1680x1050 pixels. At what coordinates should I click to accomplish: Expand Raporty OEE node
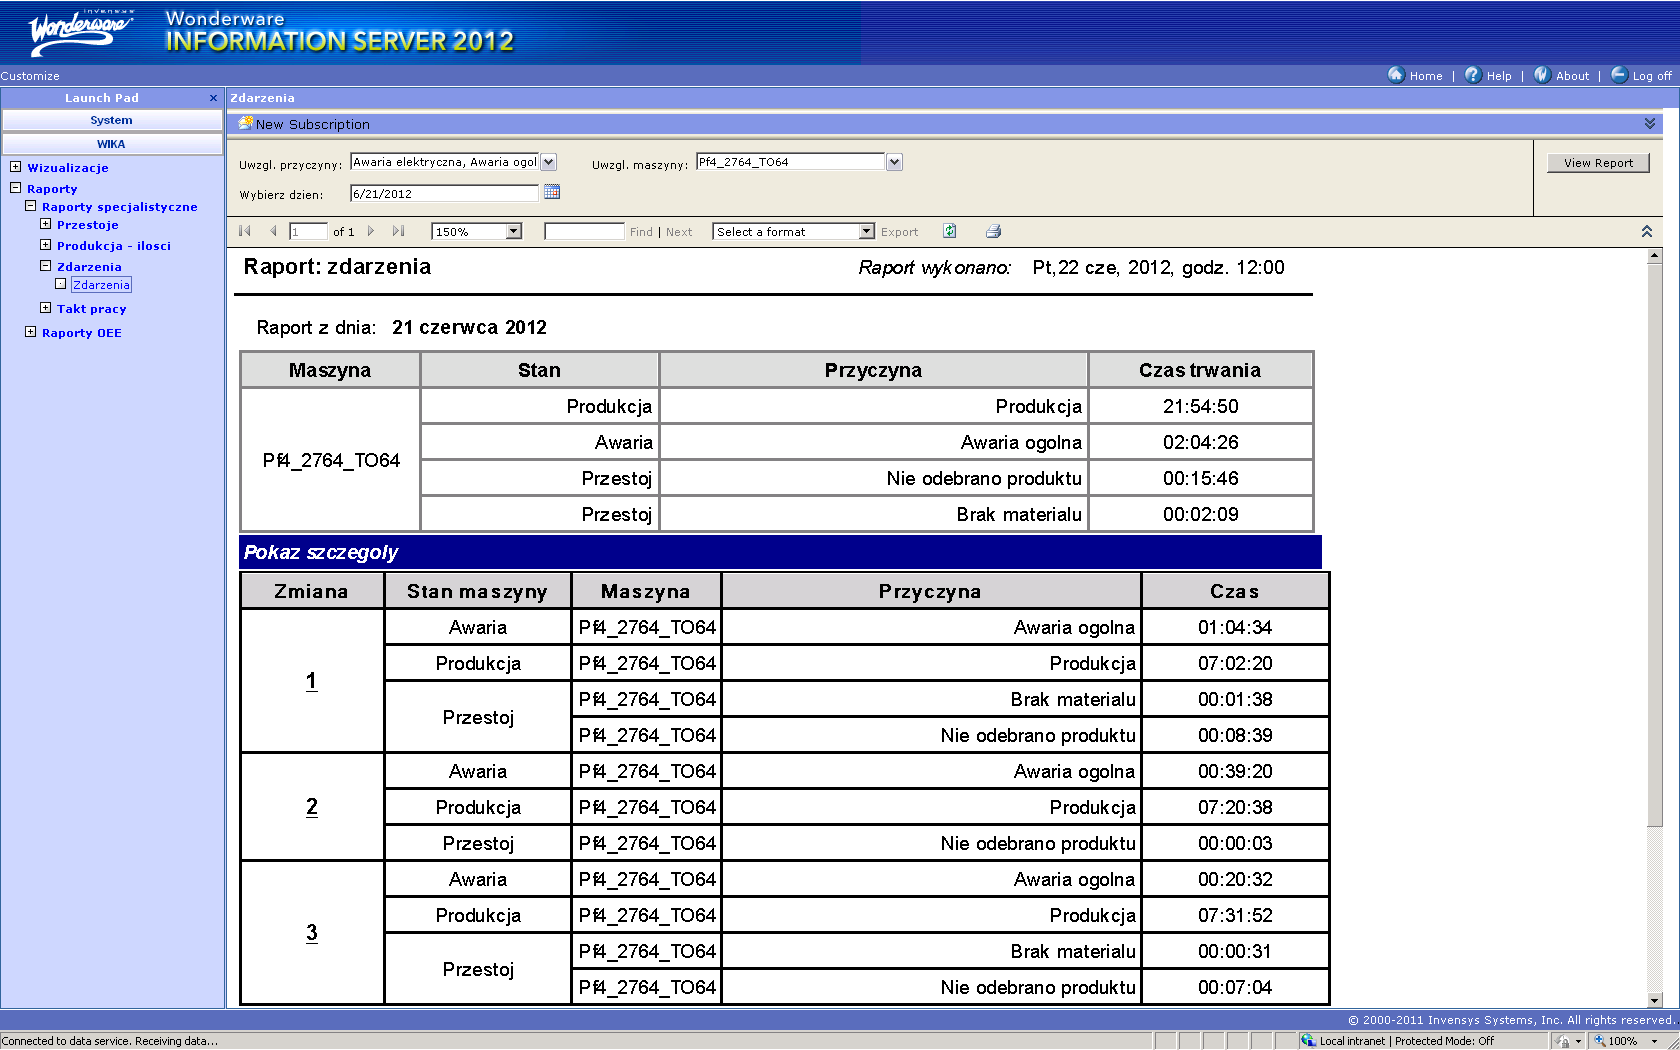tap(30, 332)
